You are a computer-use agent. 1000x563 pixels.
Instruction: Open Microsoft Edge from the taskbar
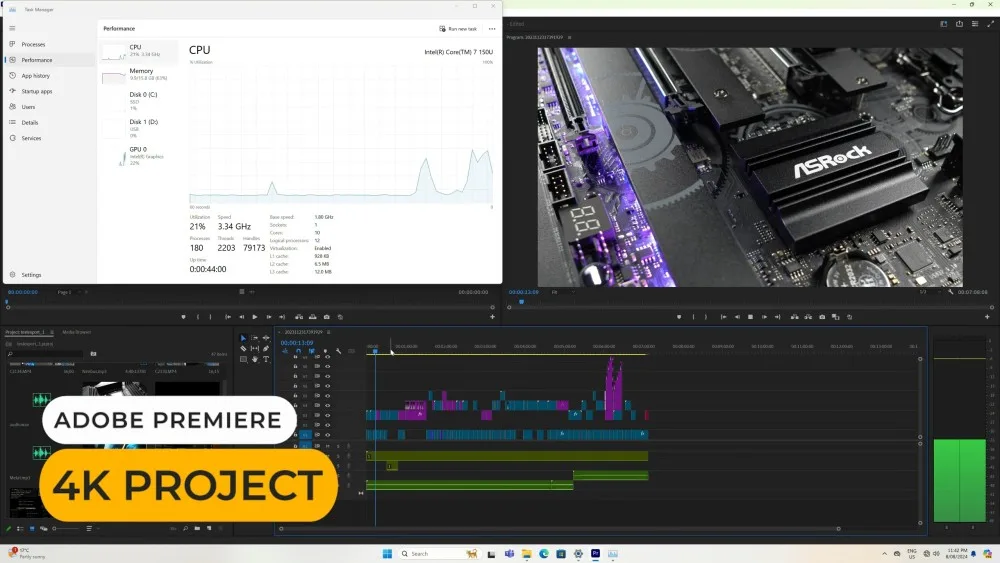click(x=544, y=553)
